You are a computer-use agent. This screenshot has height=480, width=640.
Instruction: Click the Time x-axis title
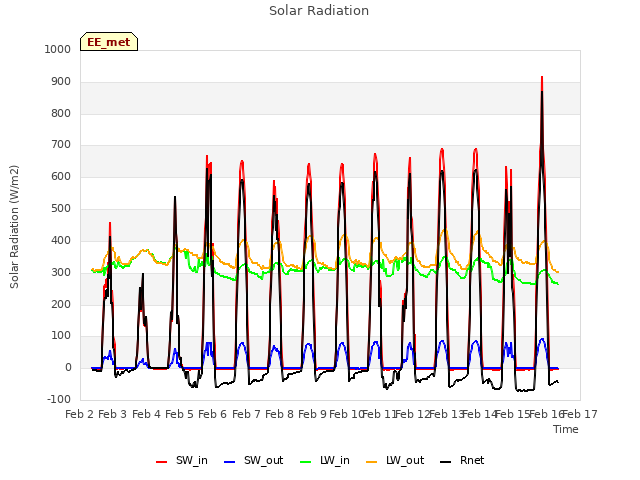pyautogui.click(x=566, y=429)
